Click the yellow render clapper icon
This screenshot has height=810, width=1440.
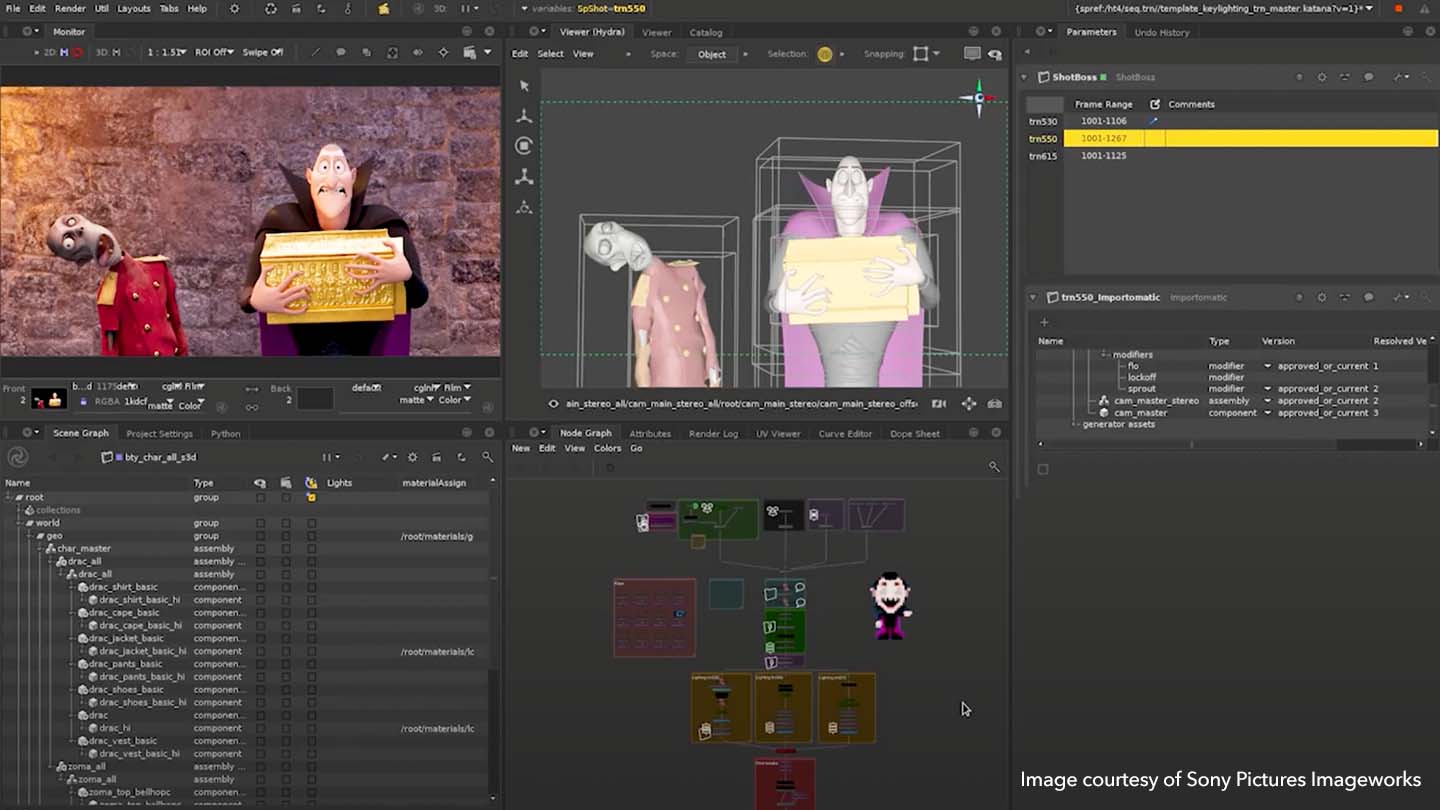coord(384,8)
